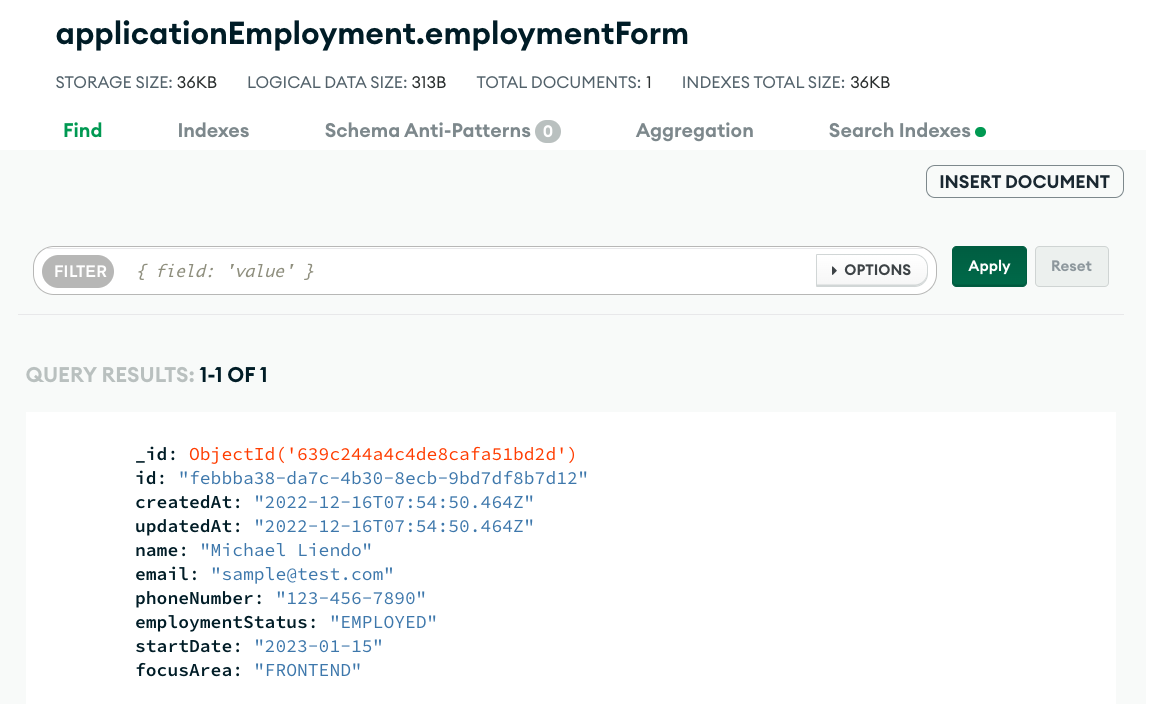Click the updatedAt timestamp value
The image size is (1174, 725).
tap(394, 526)
